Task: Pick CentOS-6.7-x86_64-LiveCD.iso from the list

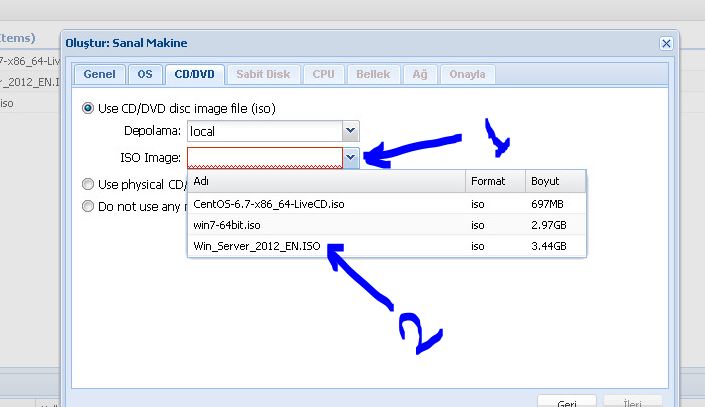Action: pyautogui.click(x=269, y=204)
